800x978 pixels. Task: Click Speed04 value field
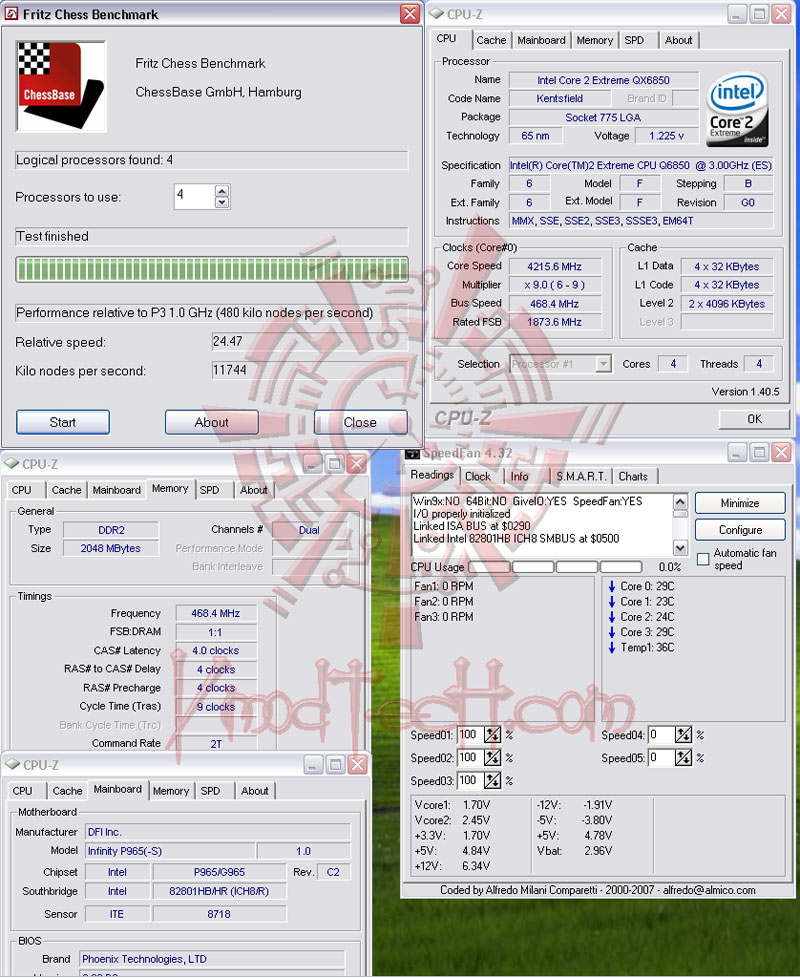662,735
